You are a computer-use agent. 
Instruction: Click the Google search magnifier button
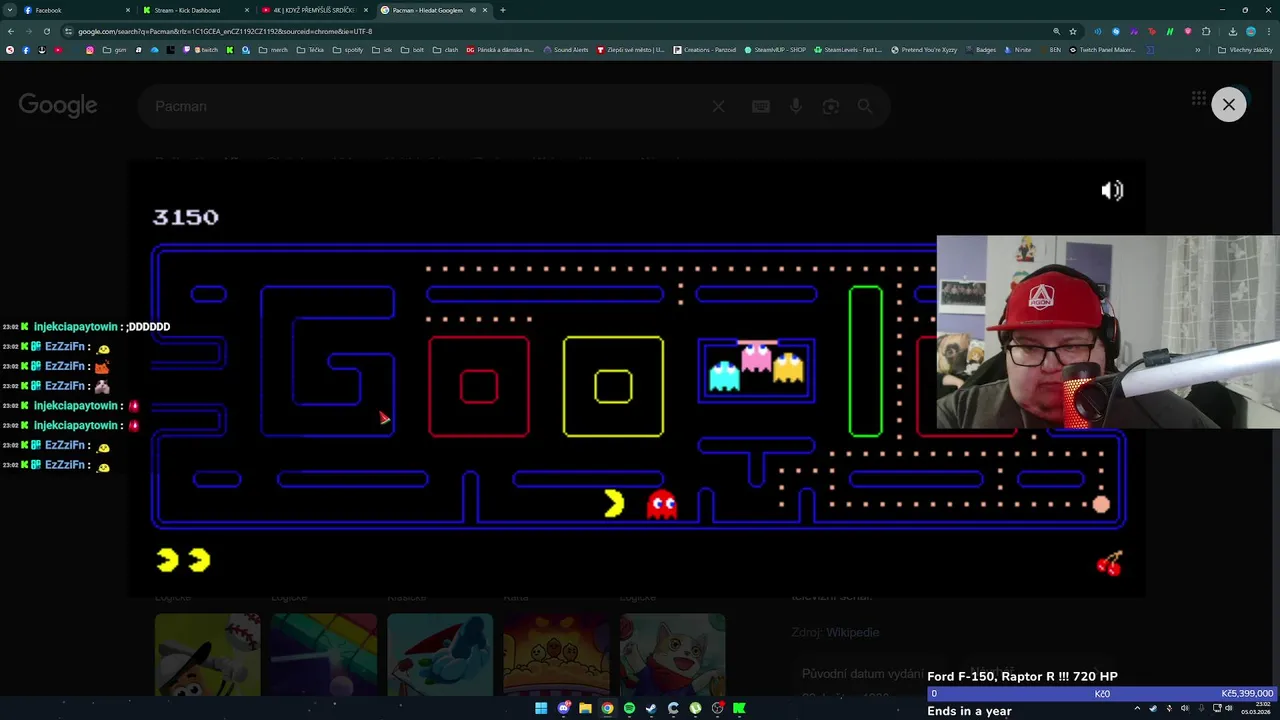(x=865, y=106)
